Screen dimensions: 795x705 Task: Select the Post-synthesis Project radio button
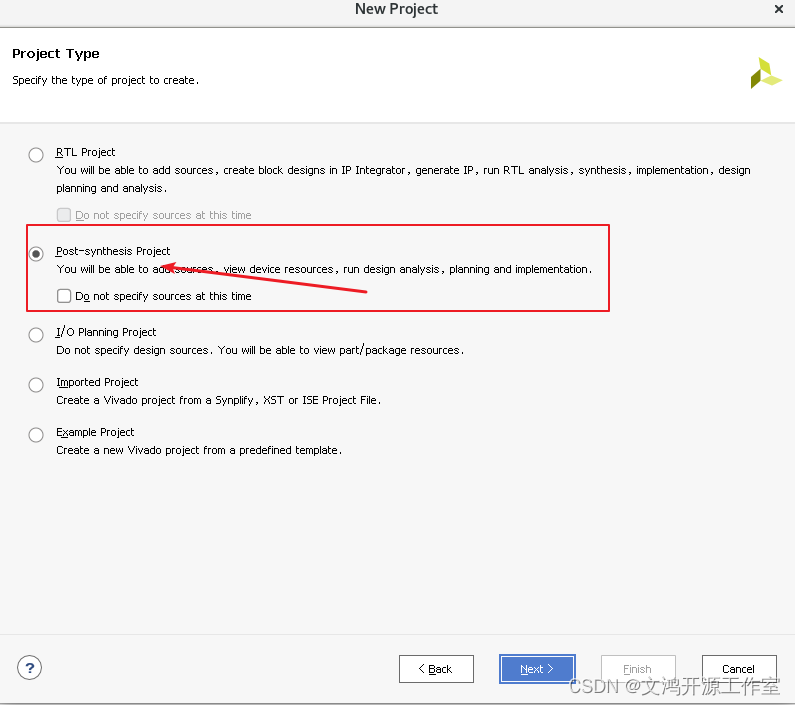tap(36, 254)
